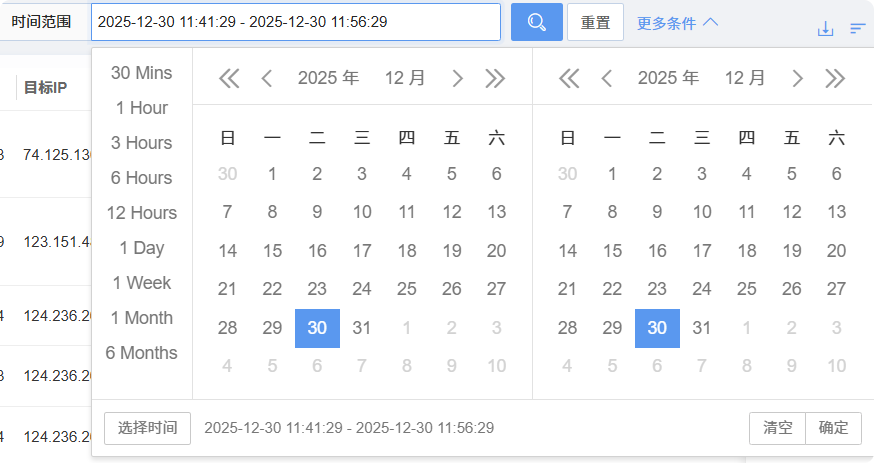Click 2025 年 year label in right calendar
The width and height of the screenshot is (874, 463).
click(668, 78)
